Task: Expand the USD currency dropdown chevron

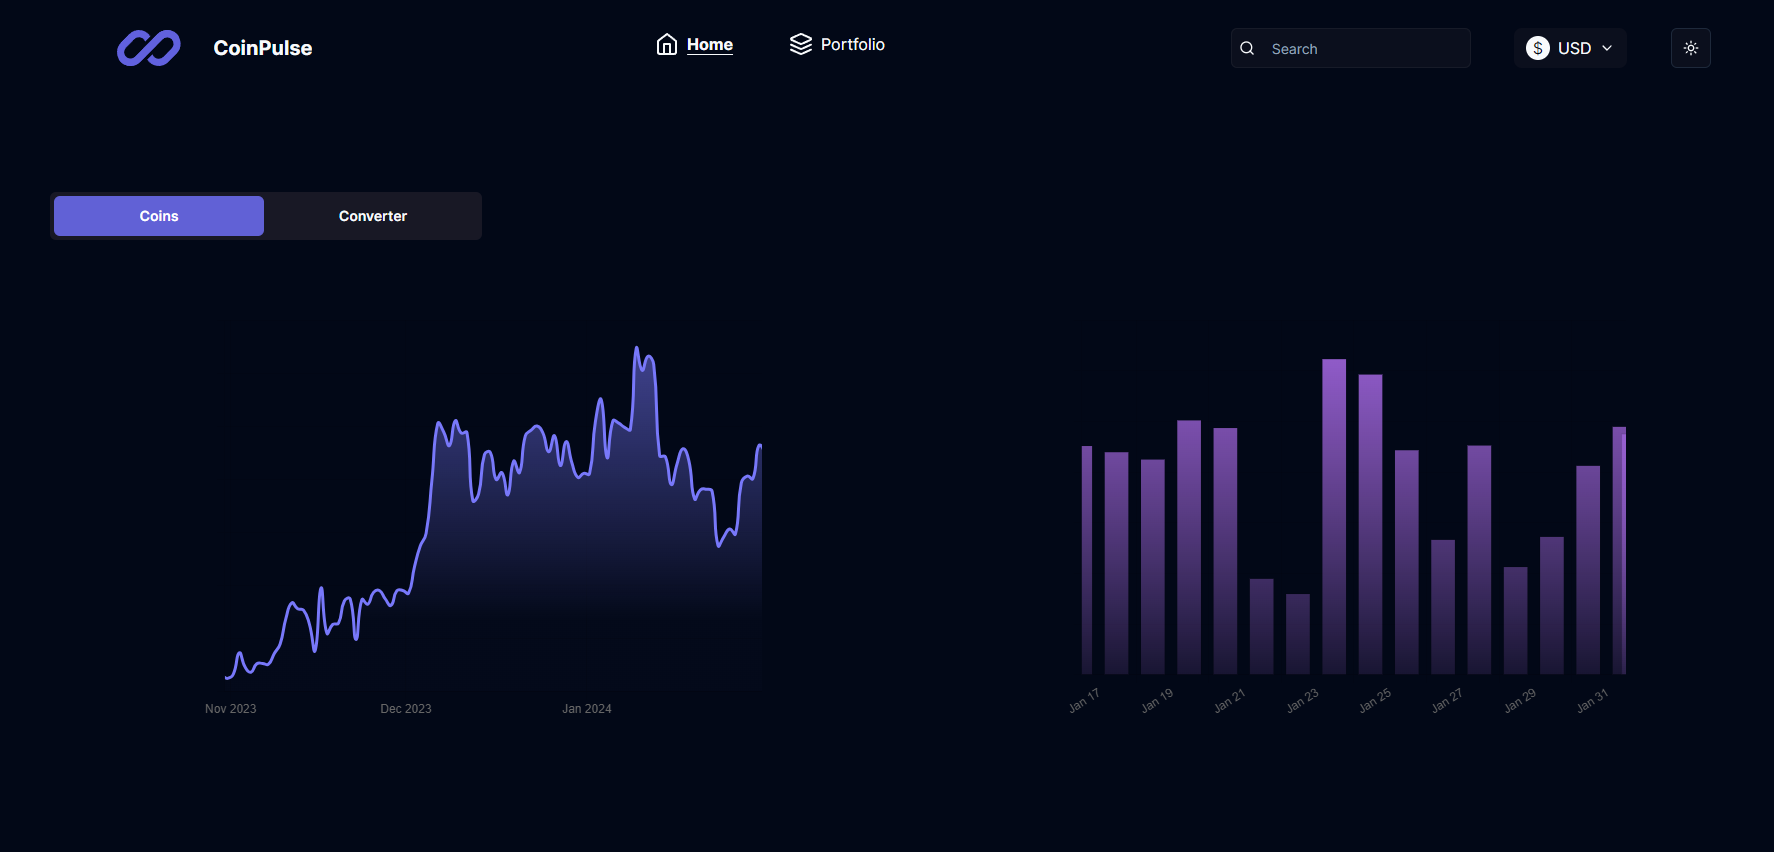Action: [1607, 48]
